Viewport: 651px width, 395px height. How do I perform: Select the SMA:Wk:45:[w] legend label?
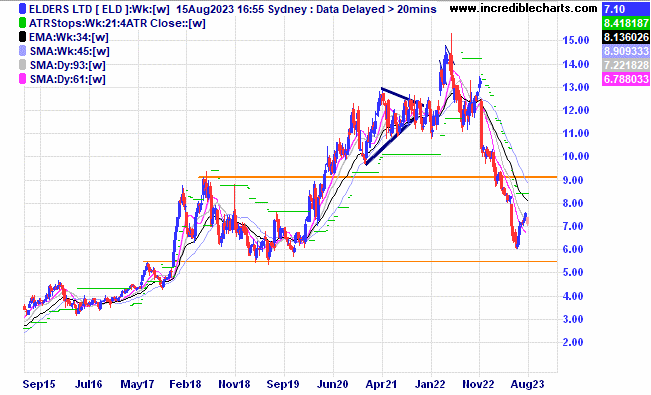click(x=69, y=51)
